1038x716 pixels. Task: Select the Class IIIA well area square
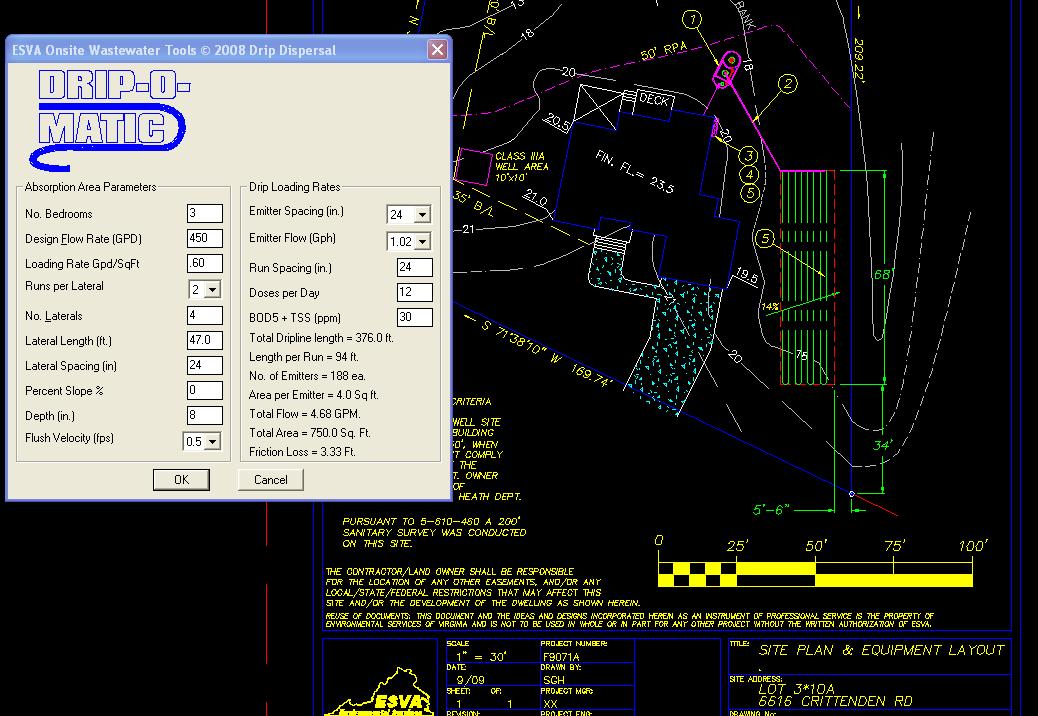pos(472,165)
